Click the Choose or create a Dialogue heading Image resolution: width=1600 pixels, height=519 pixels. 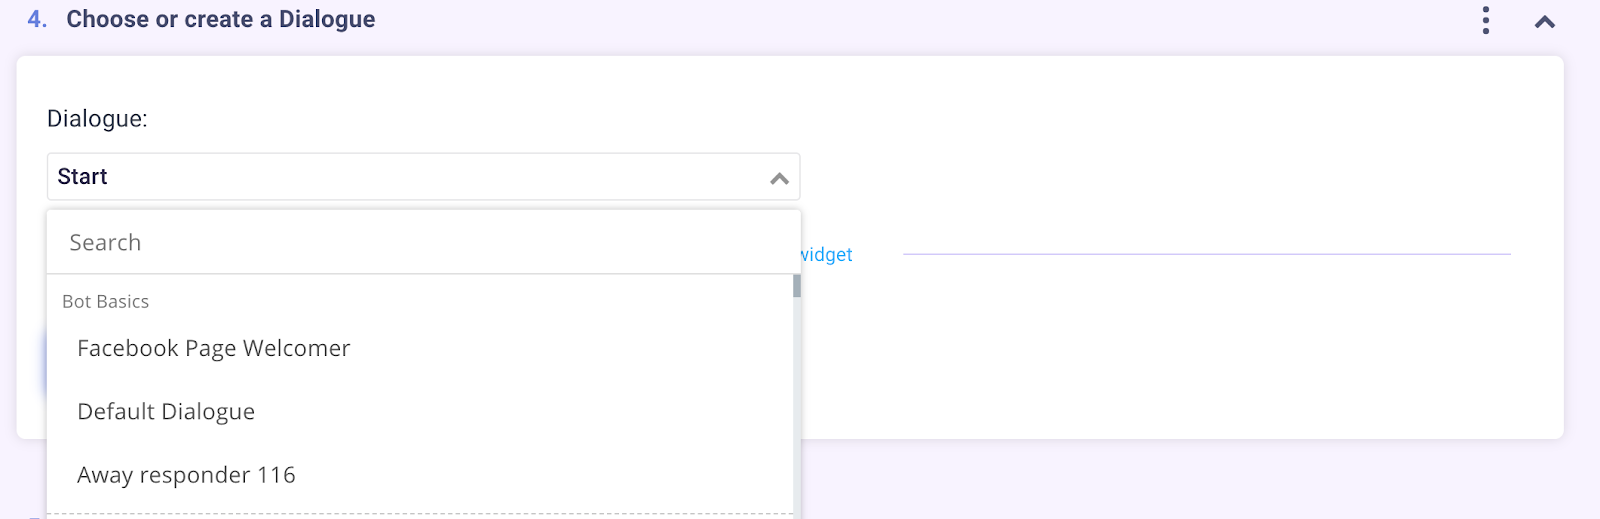click(x=221, y=19)
